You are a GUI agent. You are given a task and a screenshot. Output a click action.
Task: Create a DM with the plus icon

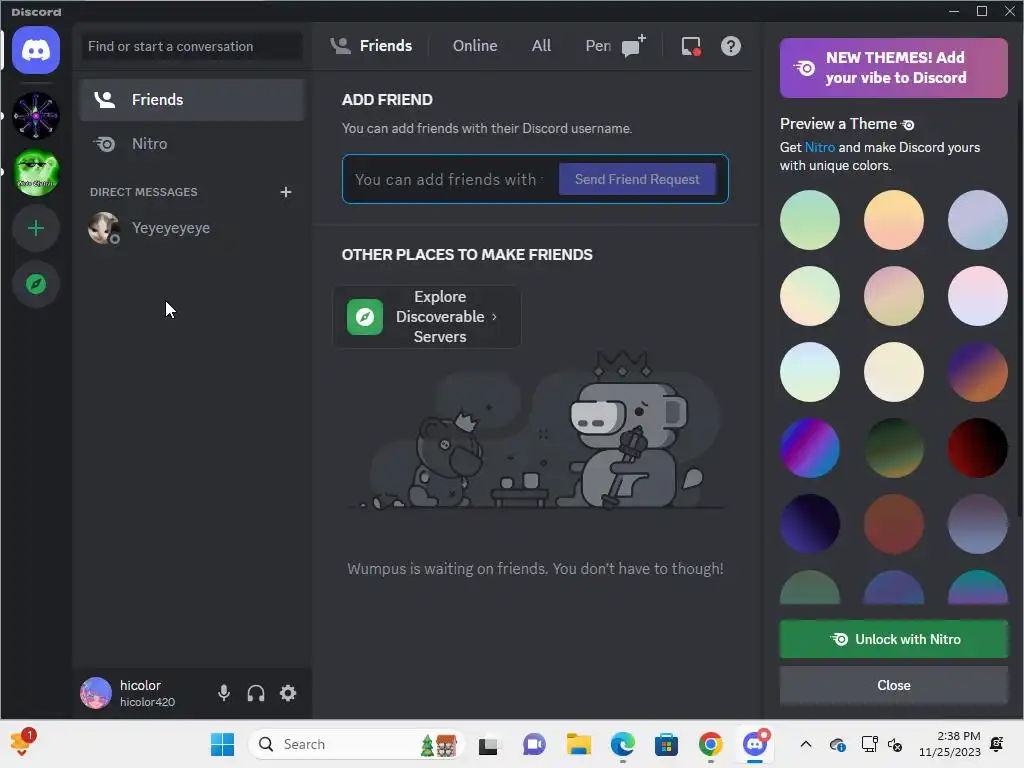click(285, 192)
